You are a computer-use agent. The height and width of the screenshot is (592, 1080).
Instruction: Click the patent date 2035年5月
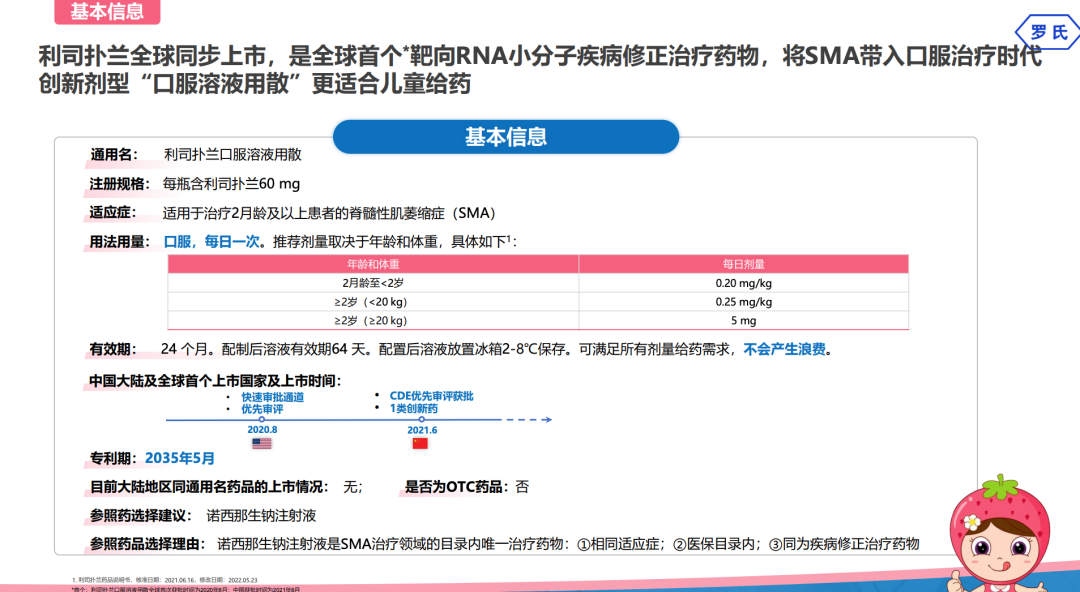180,458
